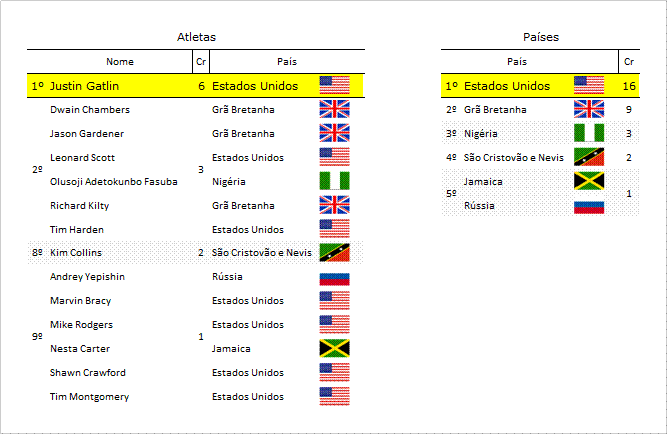Select the Cr header in Atletas table

(201, 62)
